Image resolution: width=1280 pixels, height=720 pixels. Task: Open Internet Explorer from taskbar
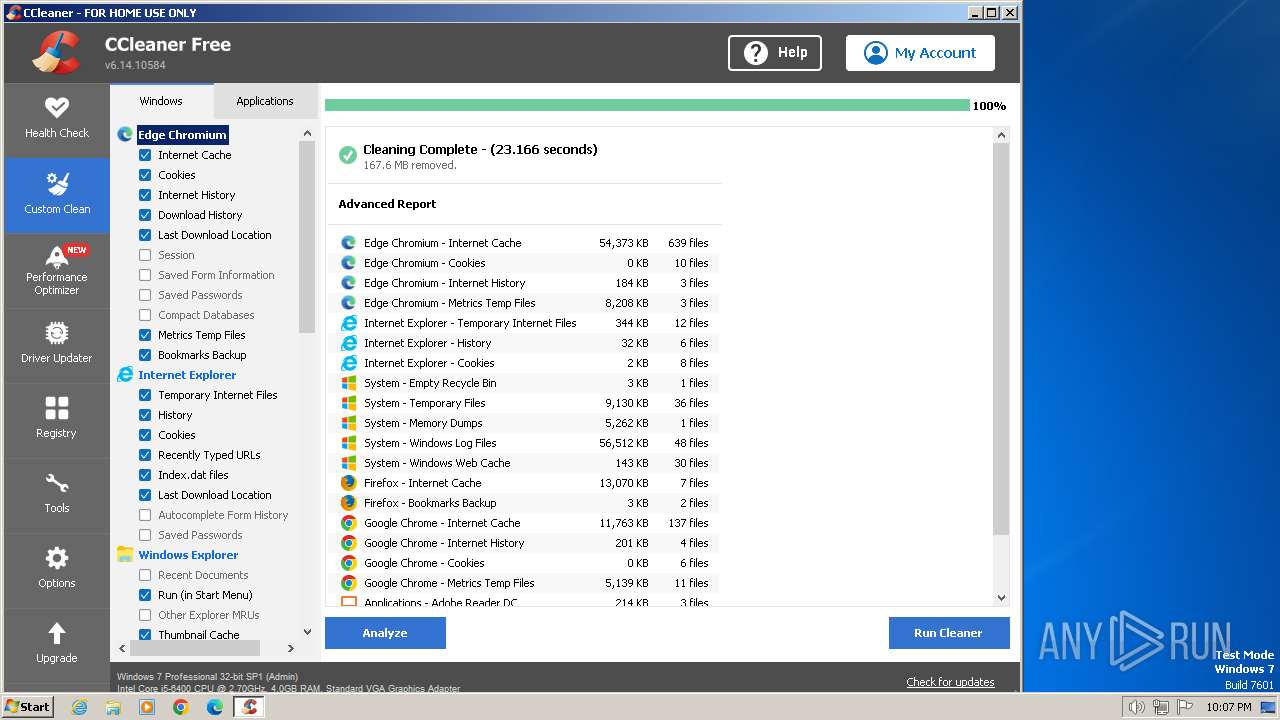[x=80, y=707]
